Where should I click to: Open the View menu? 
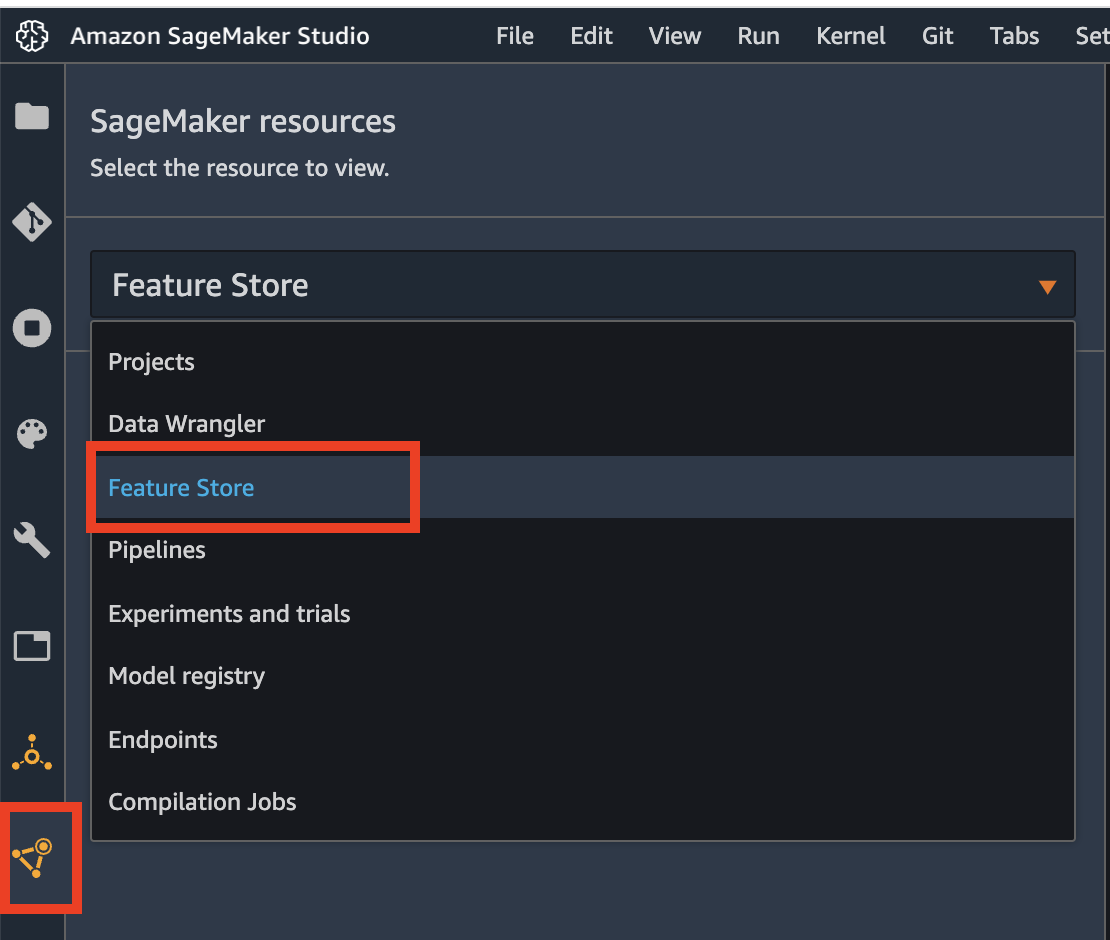coord(675,36)
